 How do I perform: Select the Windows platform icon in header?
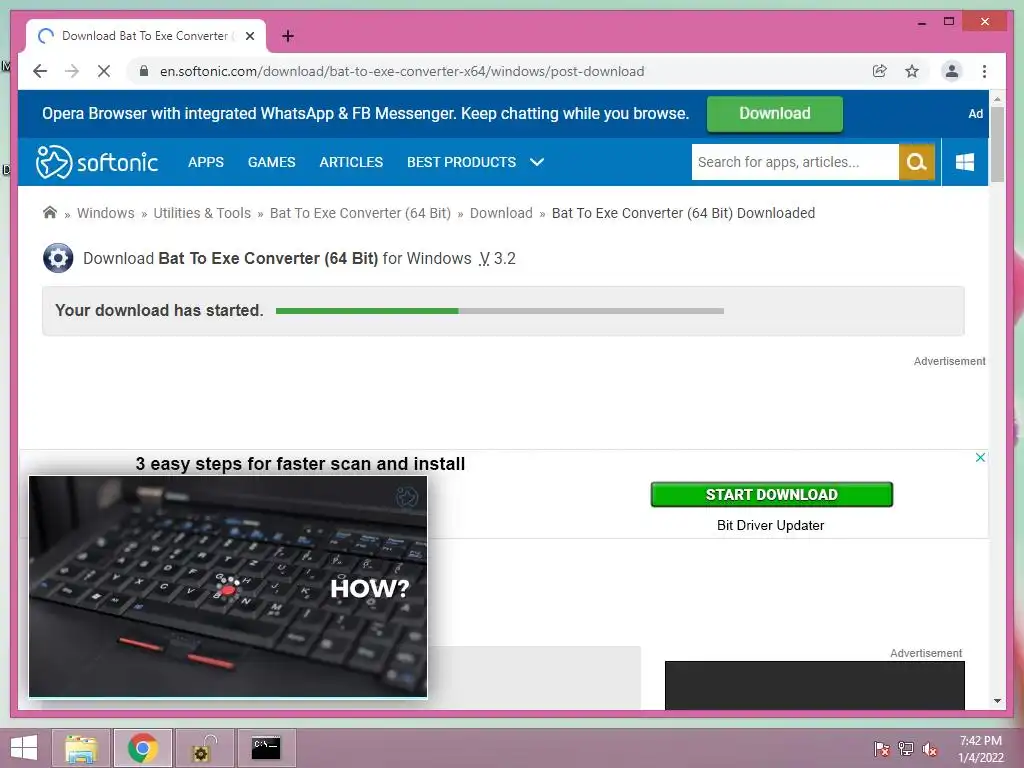965,162
